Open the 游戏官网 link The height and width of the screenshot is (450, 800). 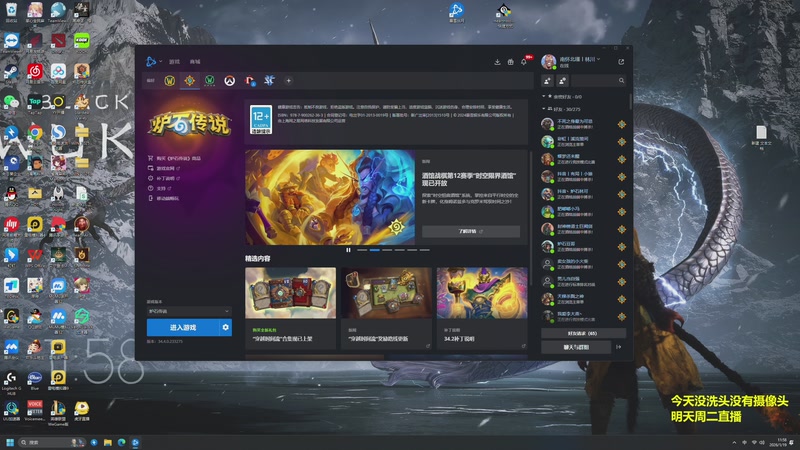click(x=164, y=168)
